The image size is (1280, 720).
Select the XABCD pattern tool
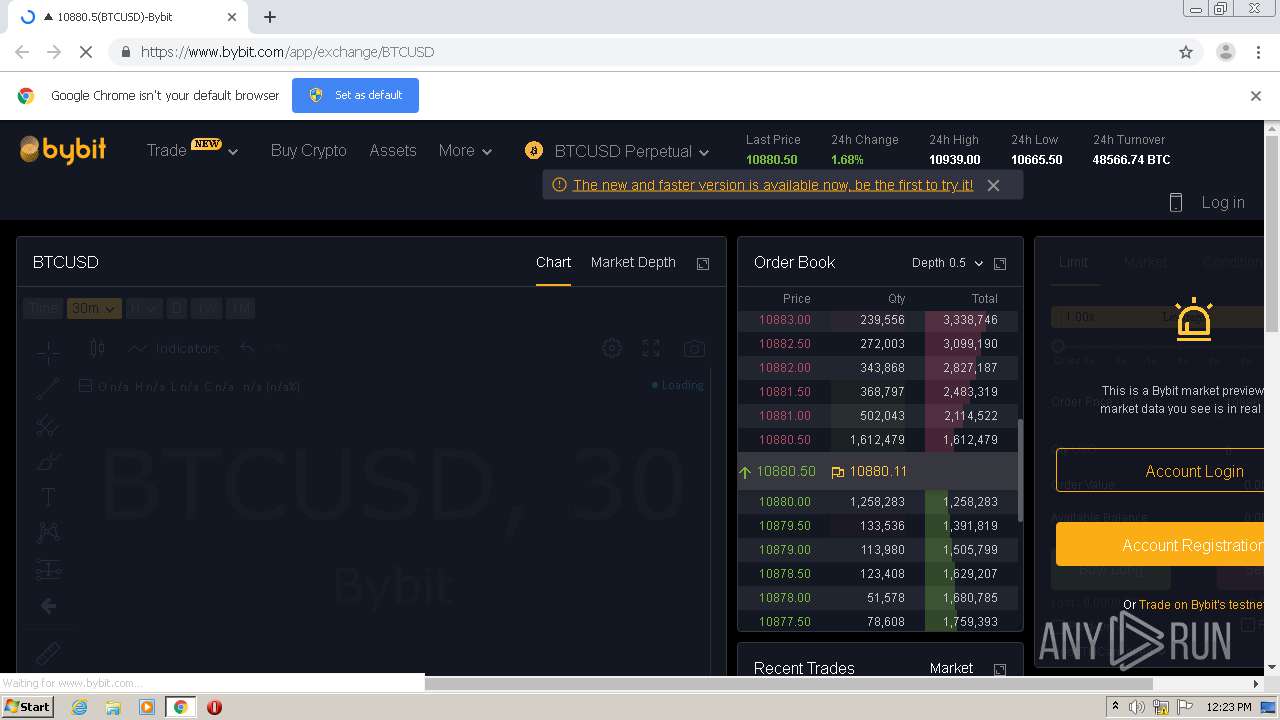point(48,533)
